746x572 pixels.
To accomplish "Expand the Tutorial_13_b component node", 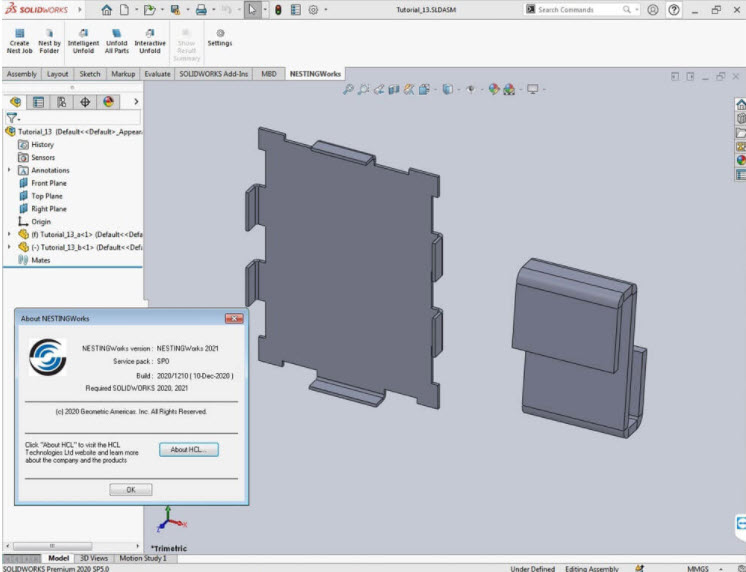I will [10, 247].
